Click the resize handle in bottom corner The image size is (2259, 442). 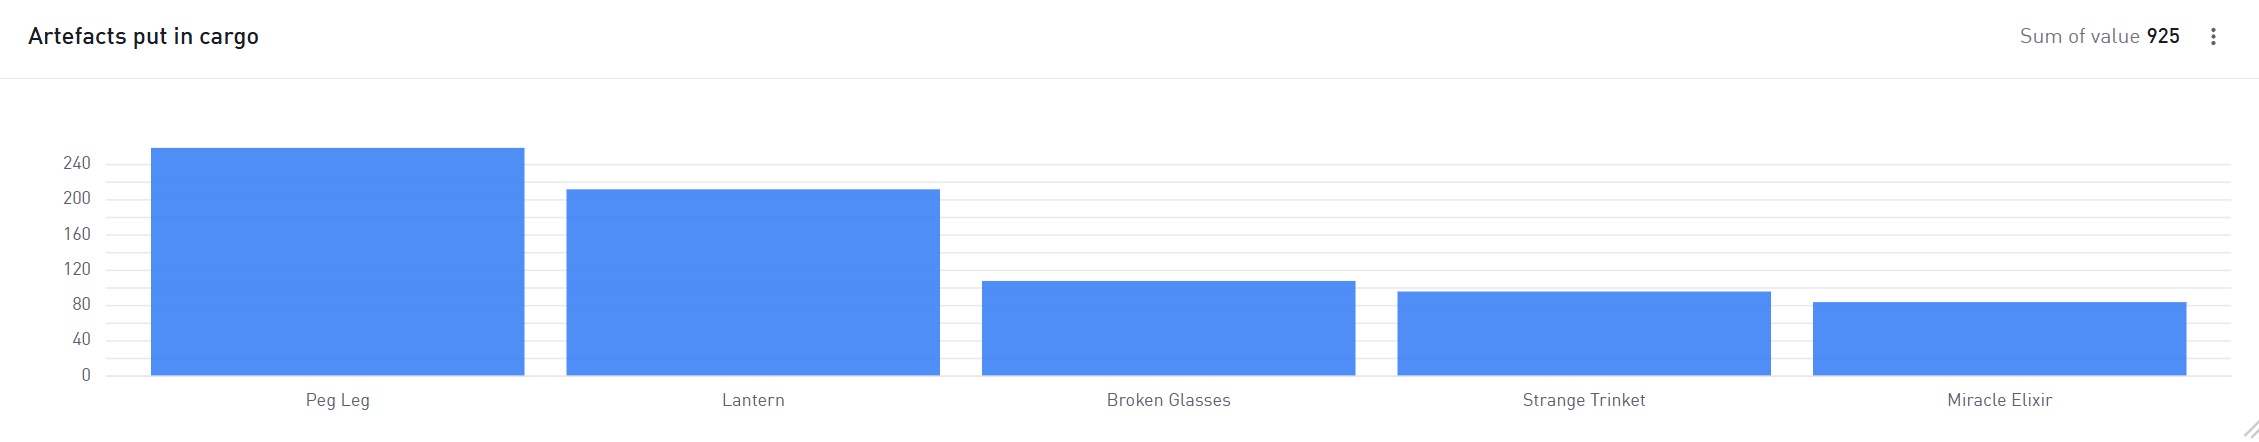tap(2250, 429)
